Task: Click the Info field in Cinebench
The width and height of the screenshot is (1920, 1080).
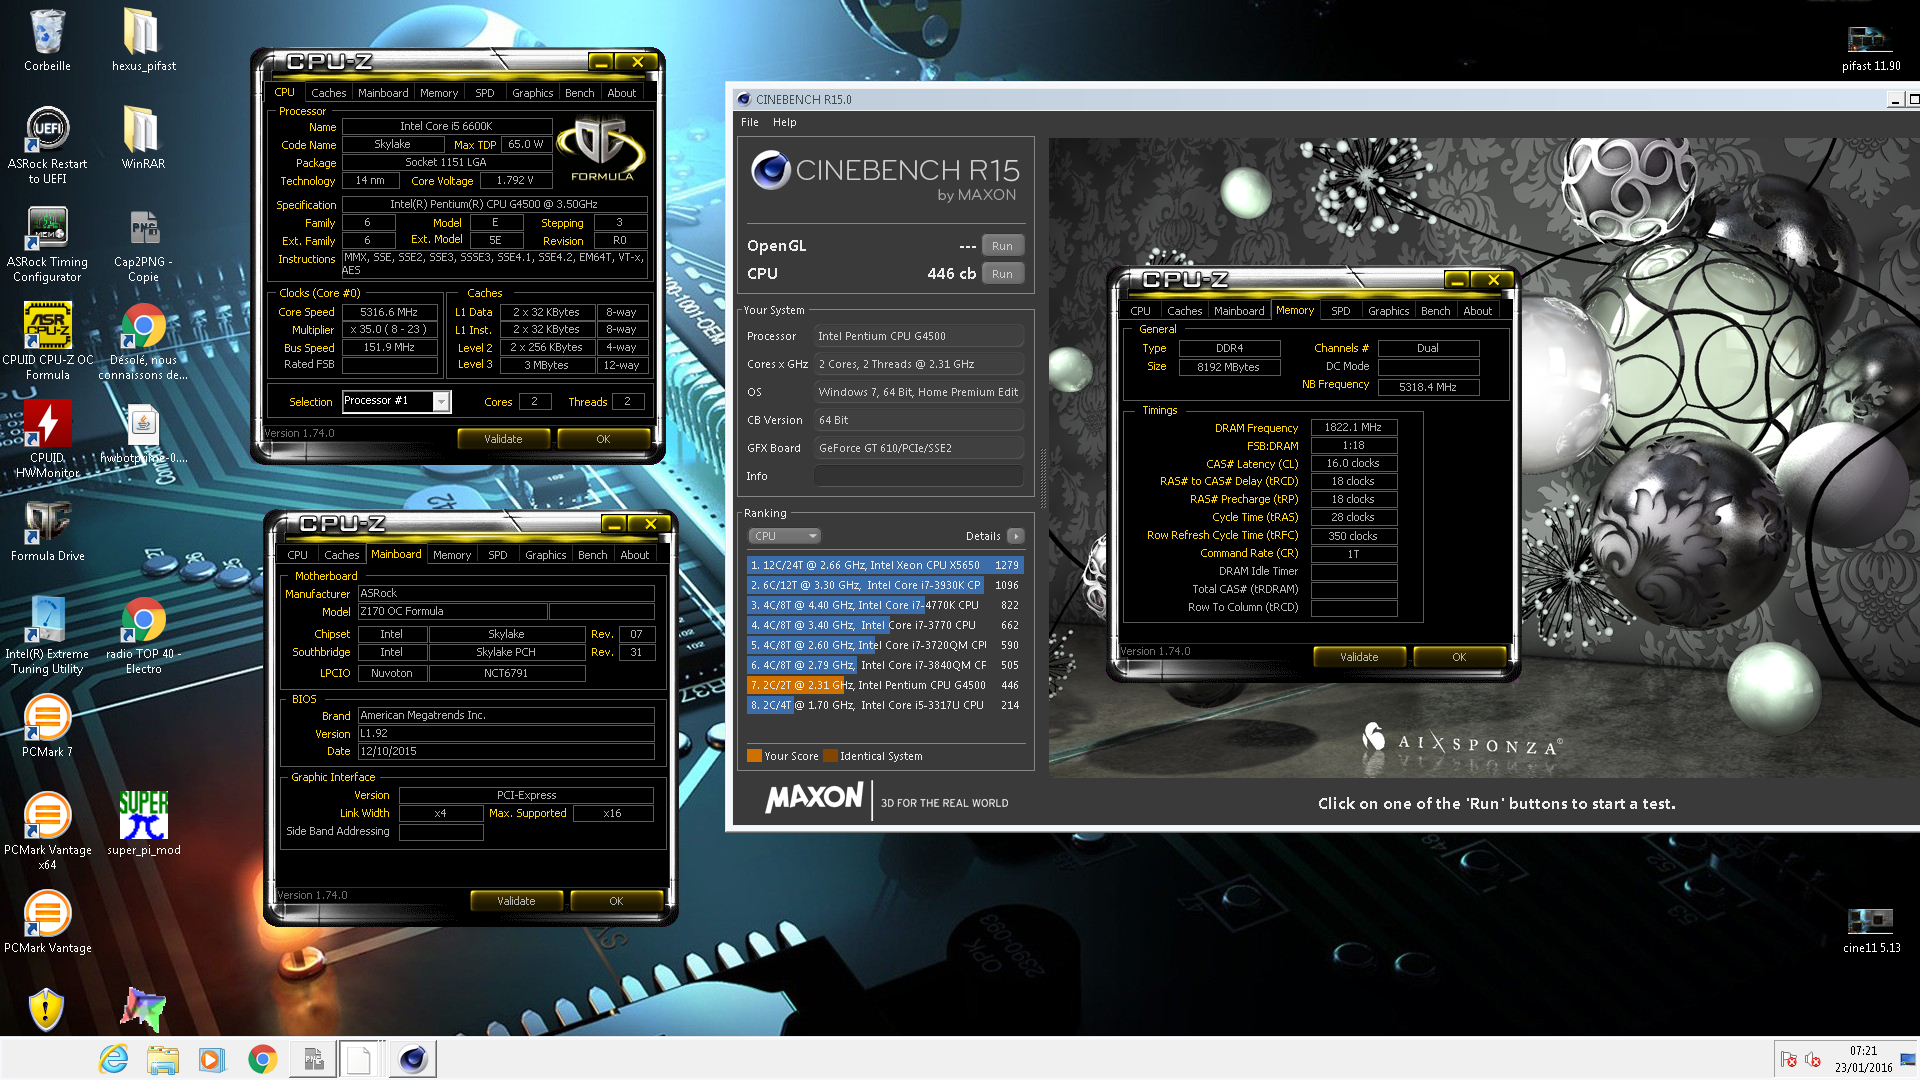Action: coord(919,477)
